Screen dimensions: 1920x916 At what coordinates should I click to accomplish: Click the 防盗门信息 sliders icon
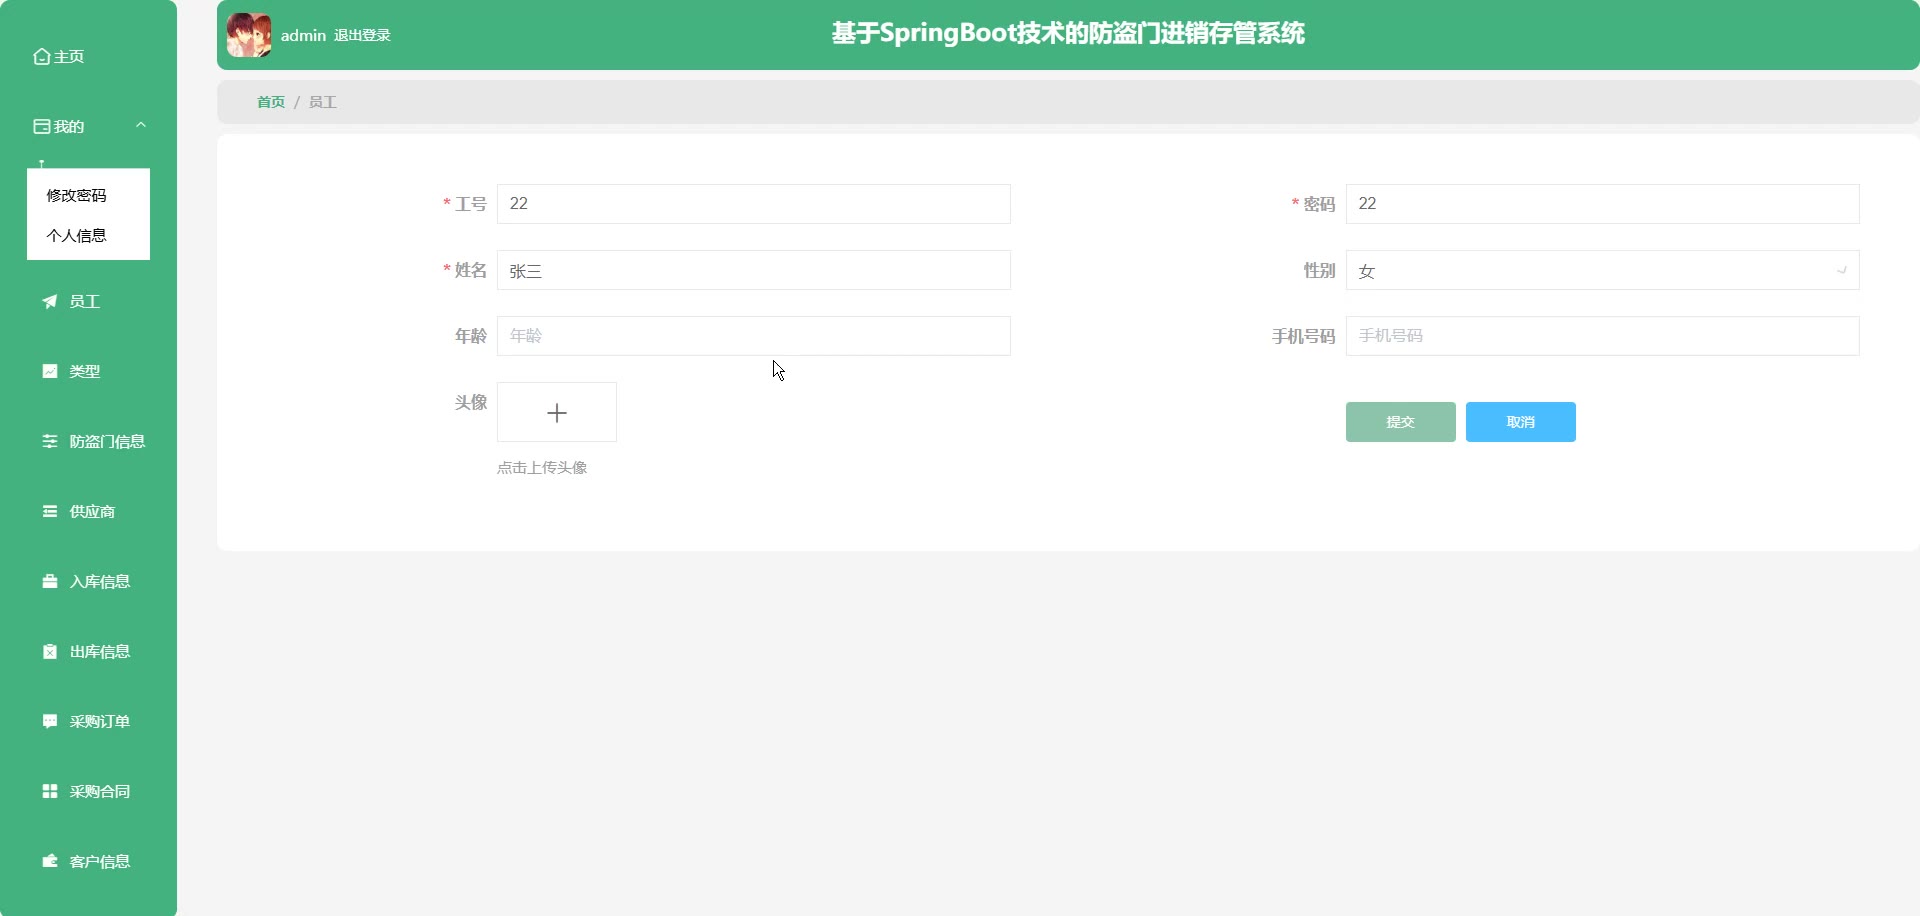[x=50, y=441]
